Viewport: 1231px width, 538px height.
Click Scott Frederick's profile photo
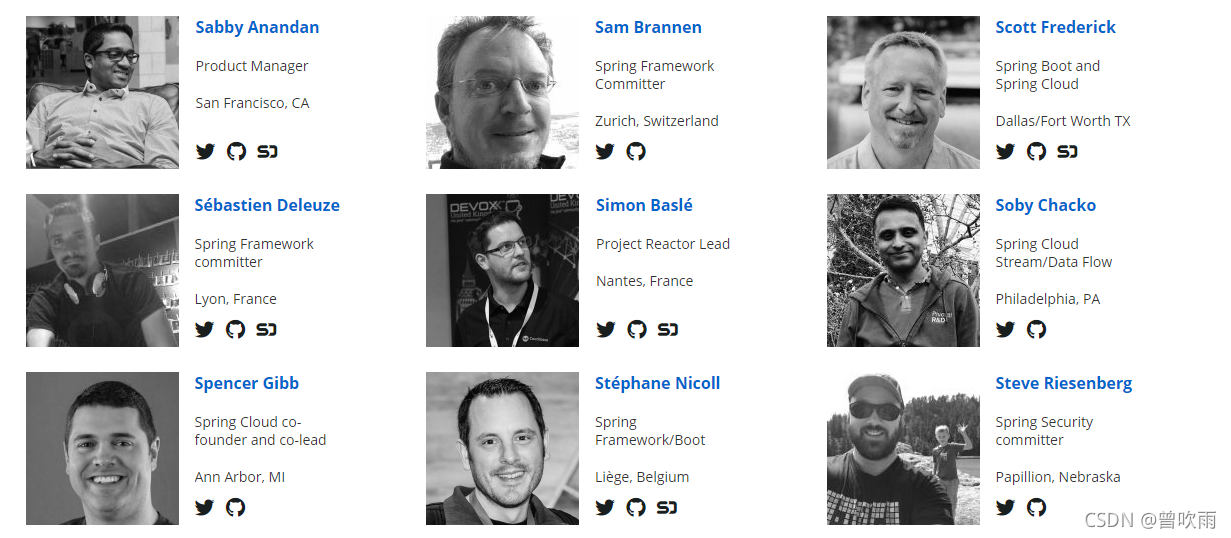point(903,92)
